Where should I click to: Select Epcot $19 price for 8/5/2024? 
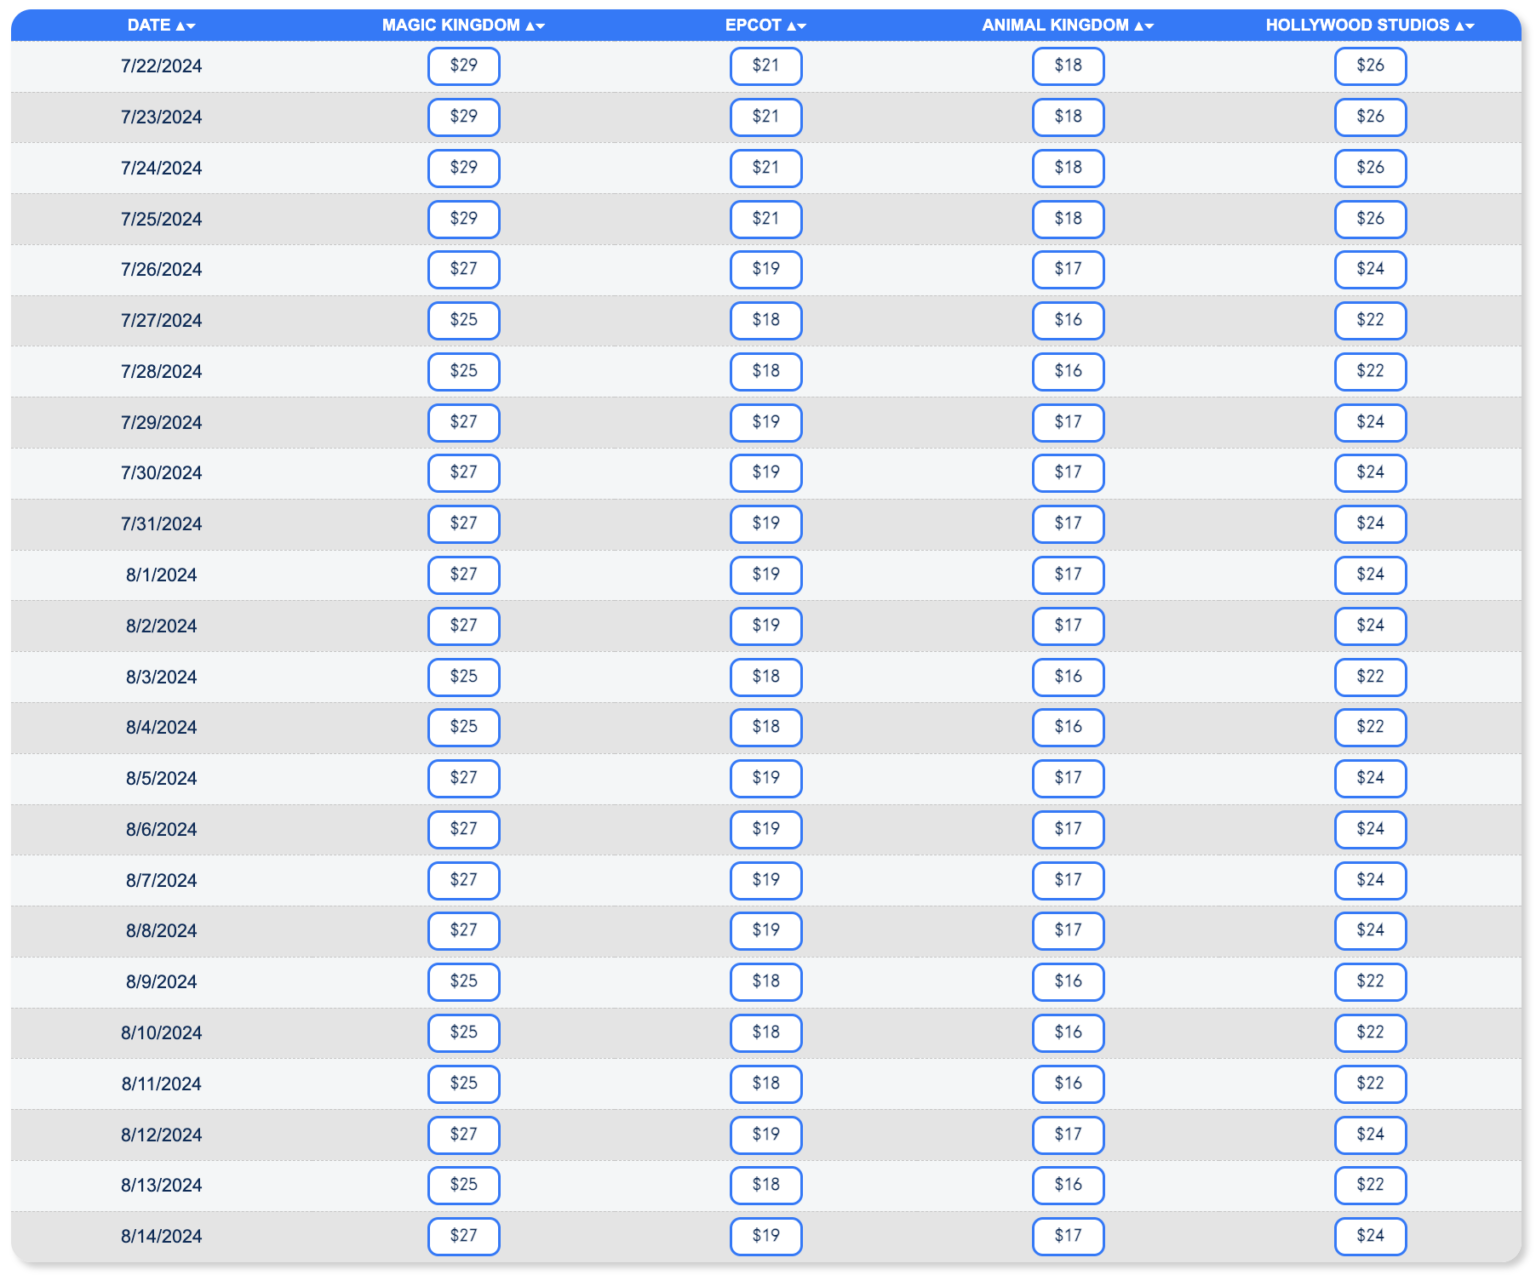coord(766,778)
